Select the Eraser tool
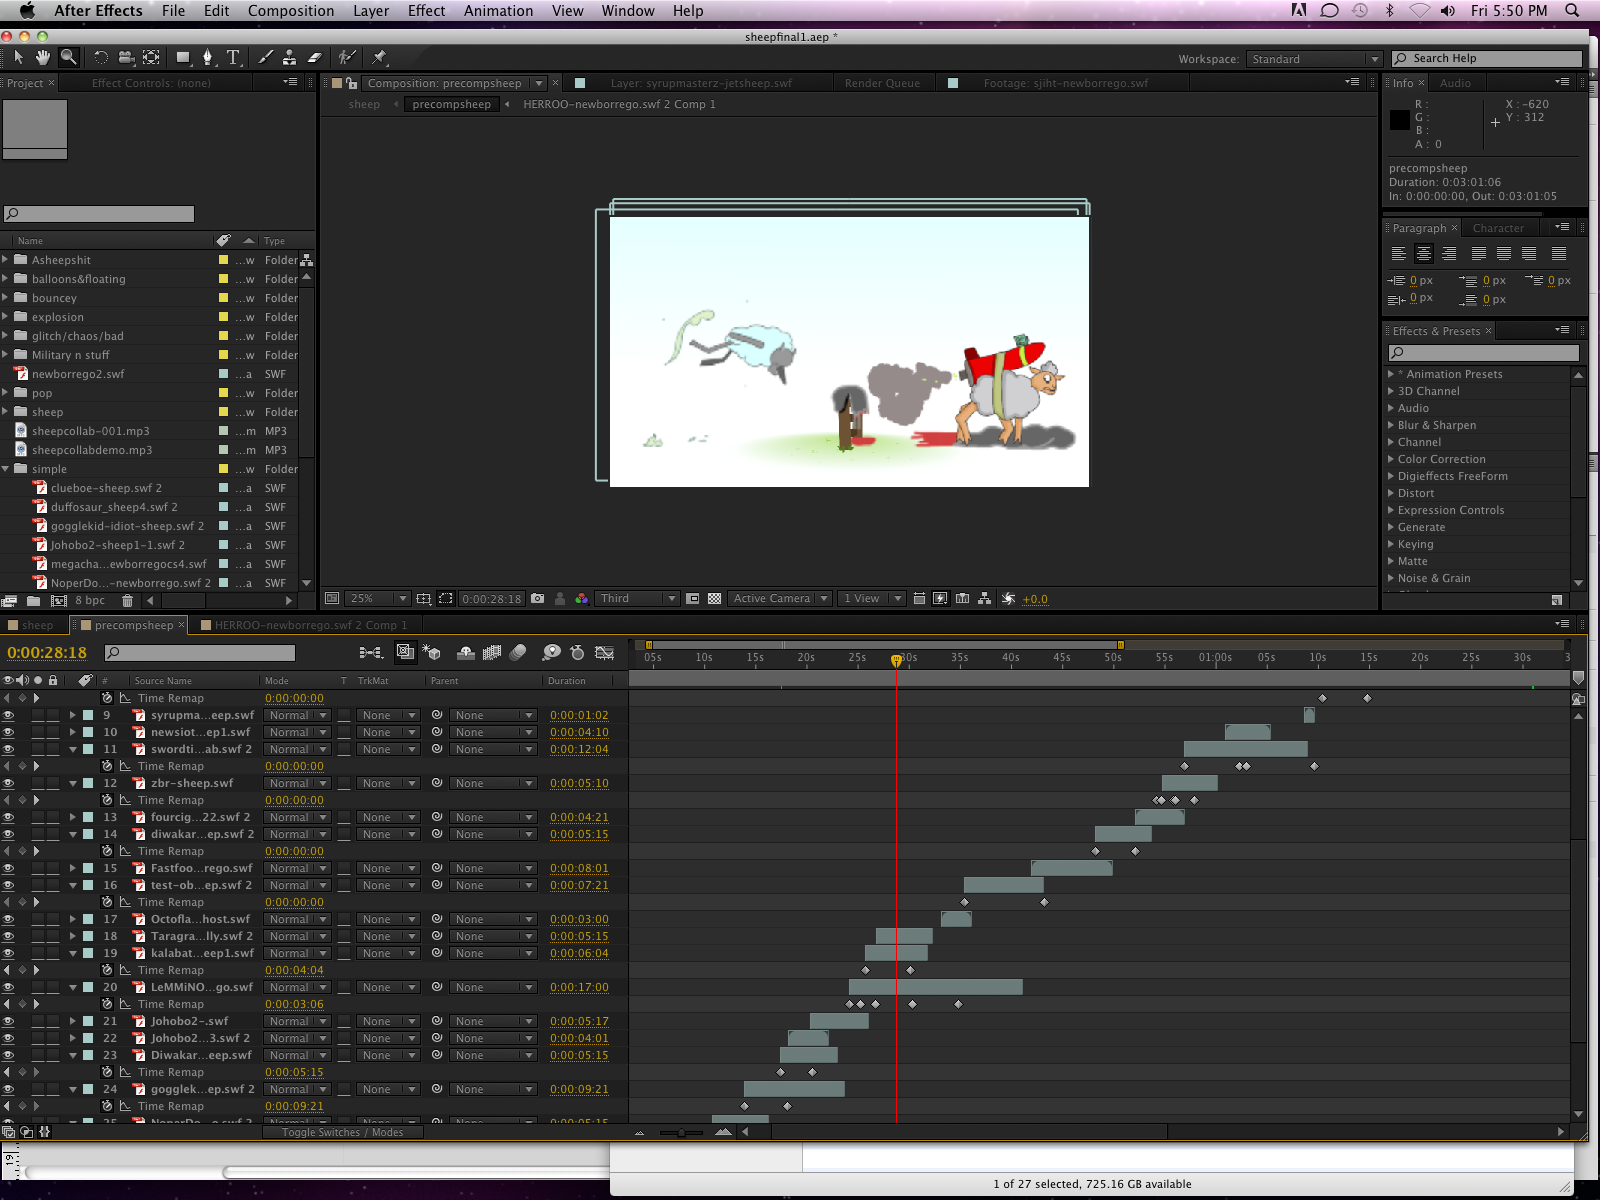Screen dimensions: 1600x1200 pyautogui.click(x=314, y=58)
